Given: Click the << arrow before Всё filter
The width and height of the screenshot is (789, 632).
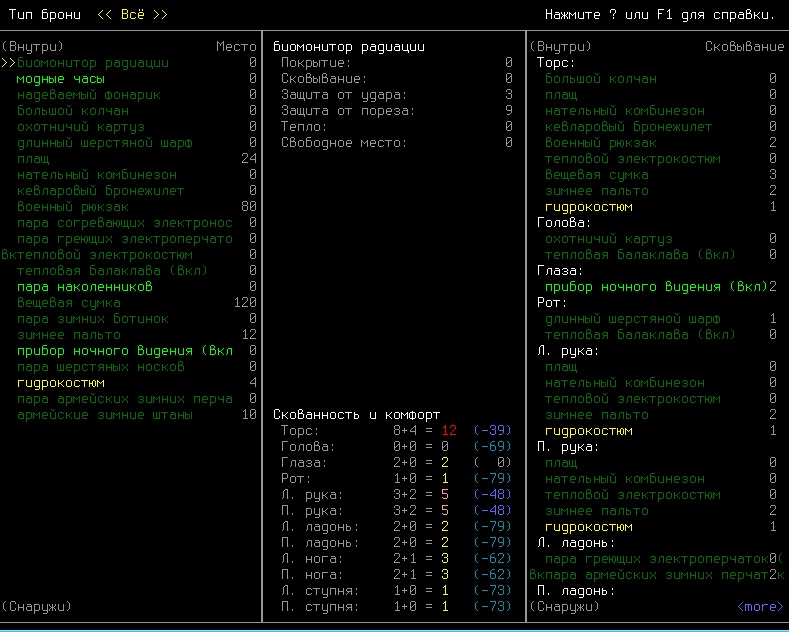Looking at the screenshot, I should point(105,15).
